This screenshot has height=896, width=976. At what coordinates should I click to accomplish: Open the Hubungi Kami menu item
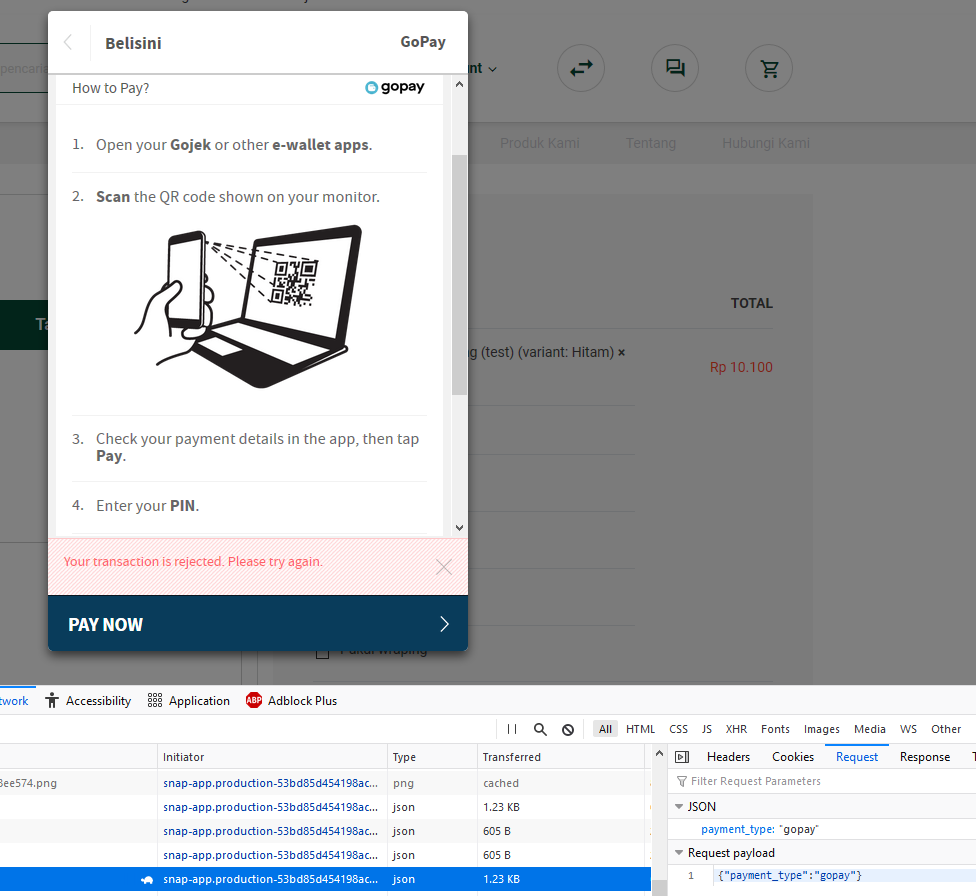click(x=766, y=143)
